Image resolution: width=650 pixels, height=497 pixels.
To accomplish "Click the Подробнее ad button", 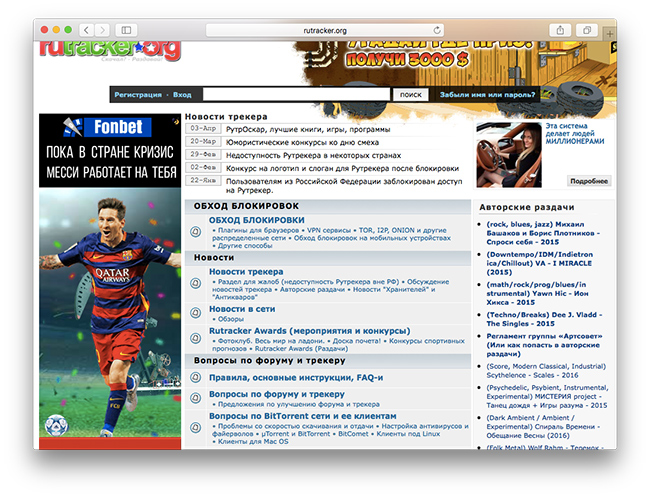I will pos(589,181).
